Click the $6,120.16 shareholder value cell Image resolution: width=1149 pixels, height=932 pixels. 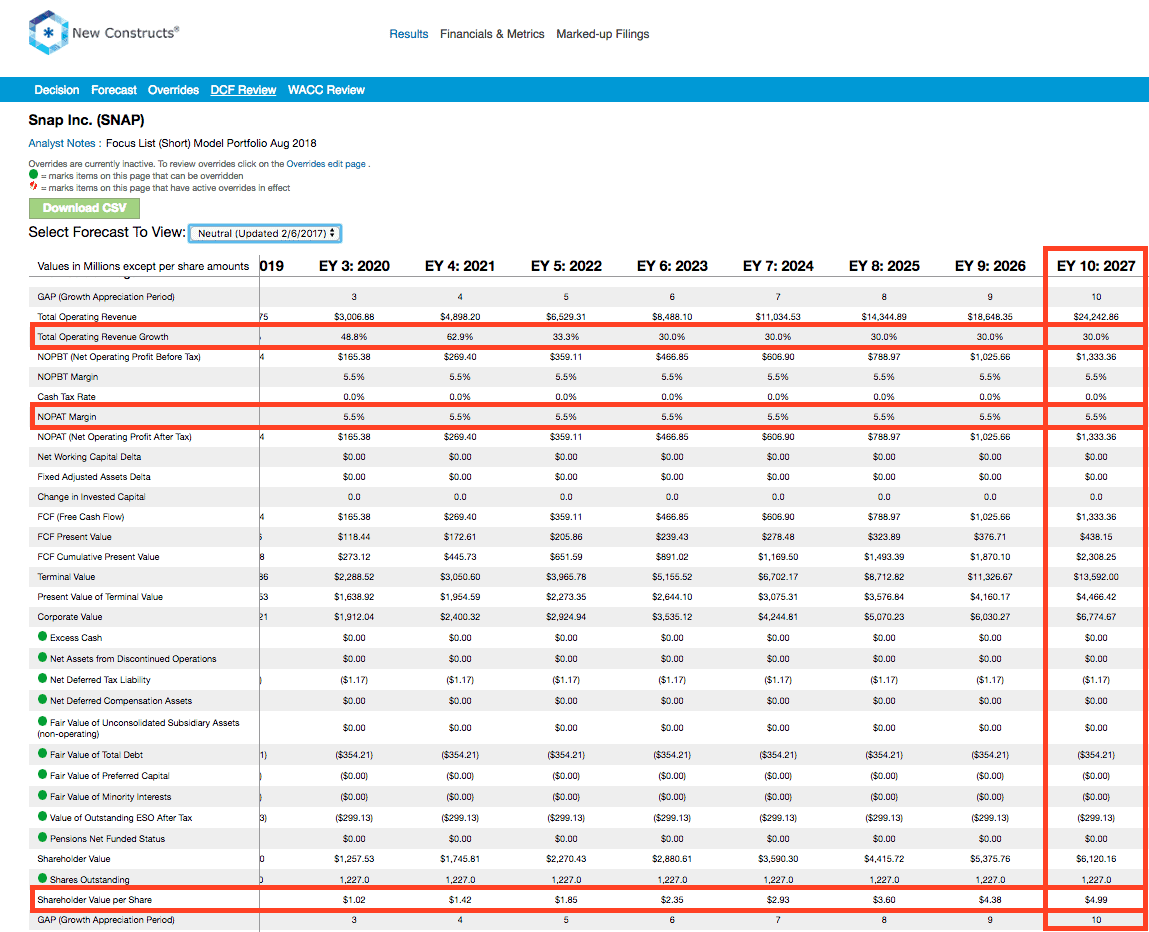(1096, 859)
